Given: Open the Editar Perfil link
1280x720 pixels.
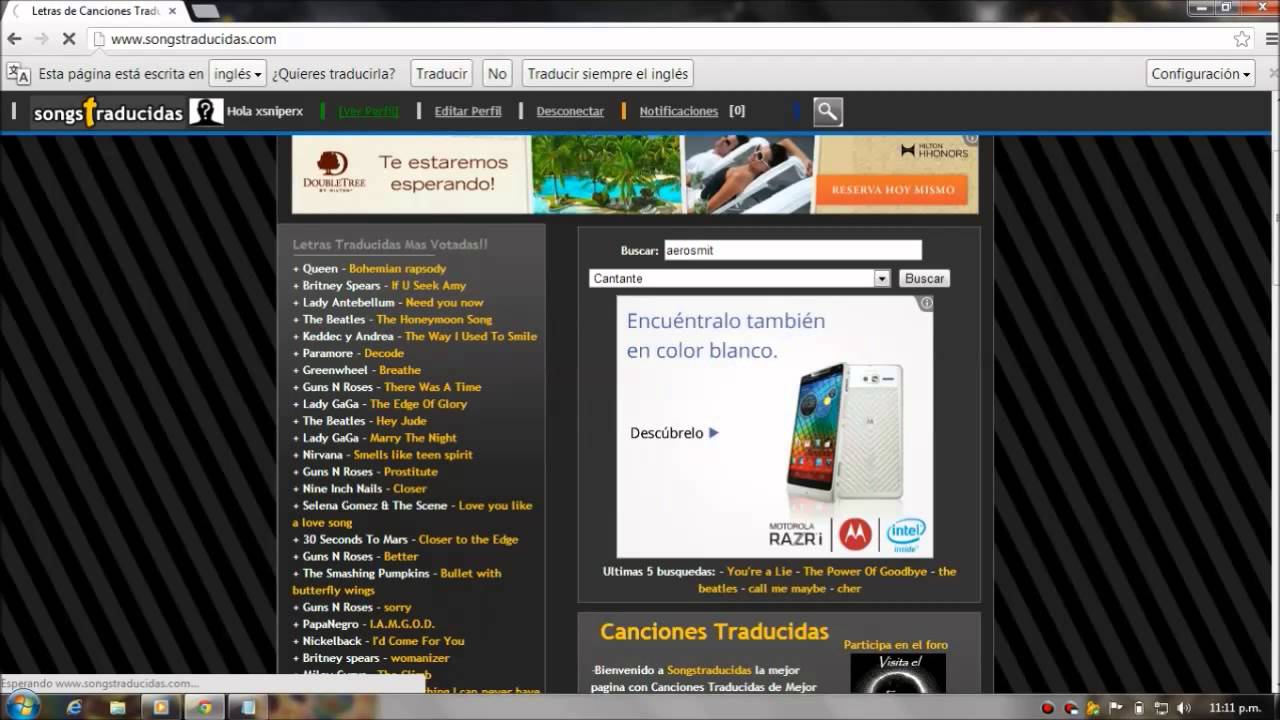Looking at the screenshot, I should pos(468,111).
